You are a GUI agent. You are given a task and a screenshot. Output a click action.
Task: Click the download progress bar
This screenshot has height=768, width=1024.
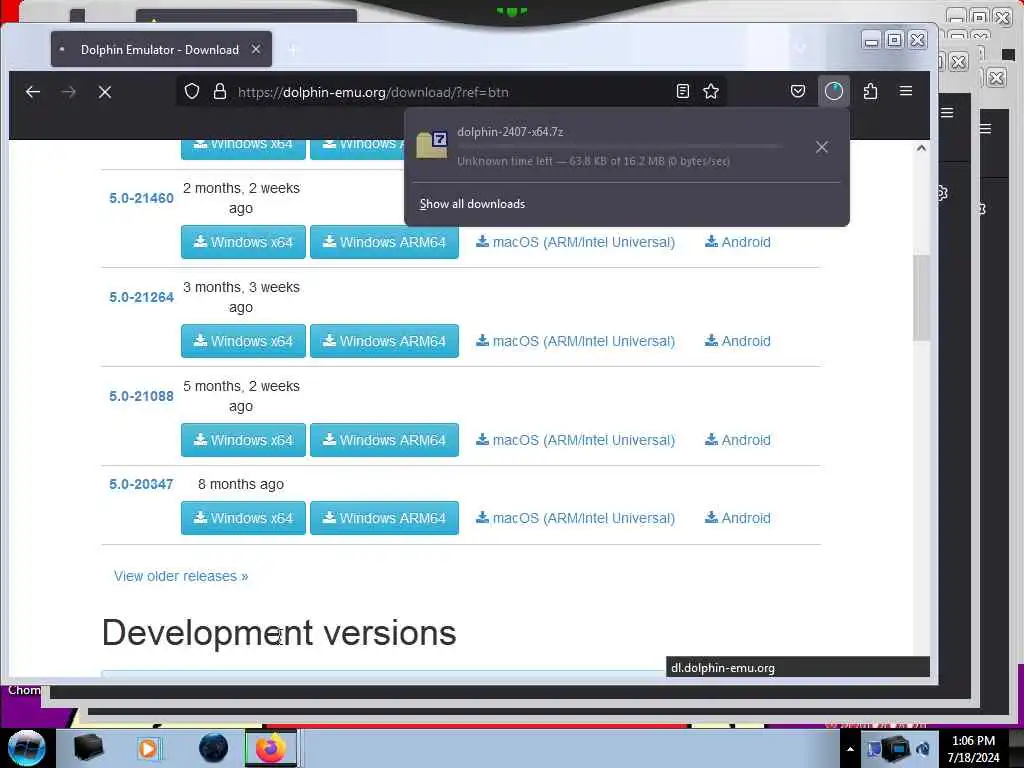619,146
